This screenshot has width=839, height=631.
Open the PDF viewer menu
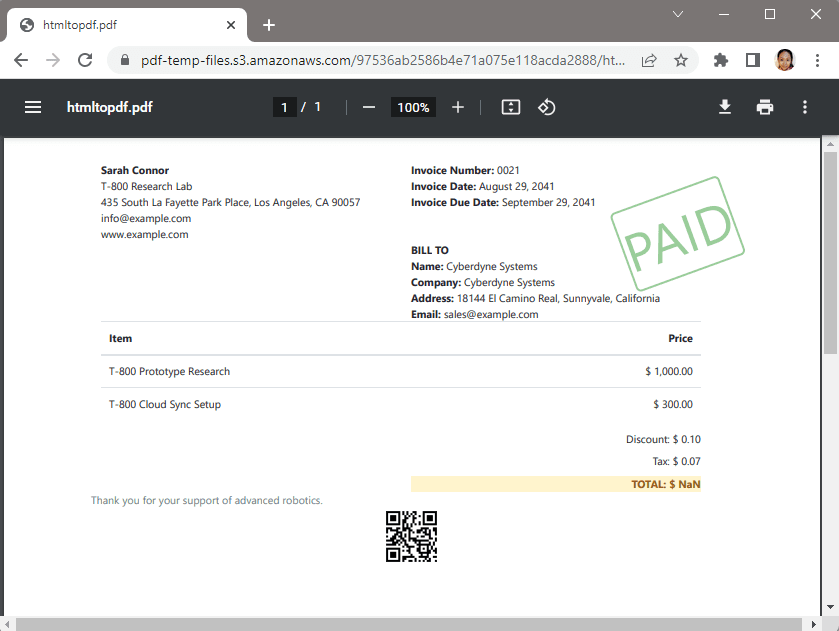(x=33, y=107)
